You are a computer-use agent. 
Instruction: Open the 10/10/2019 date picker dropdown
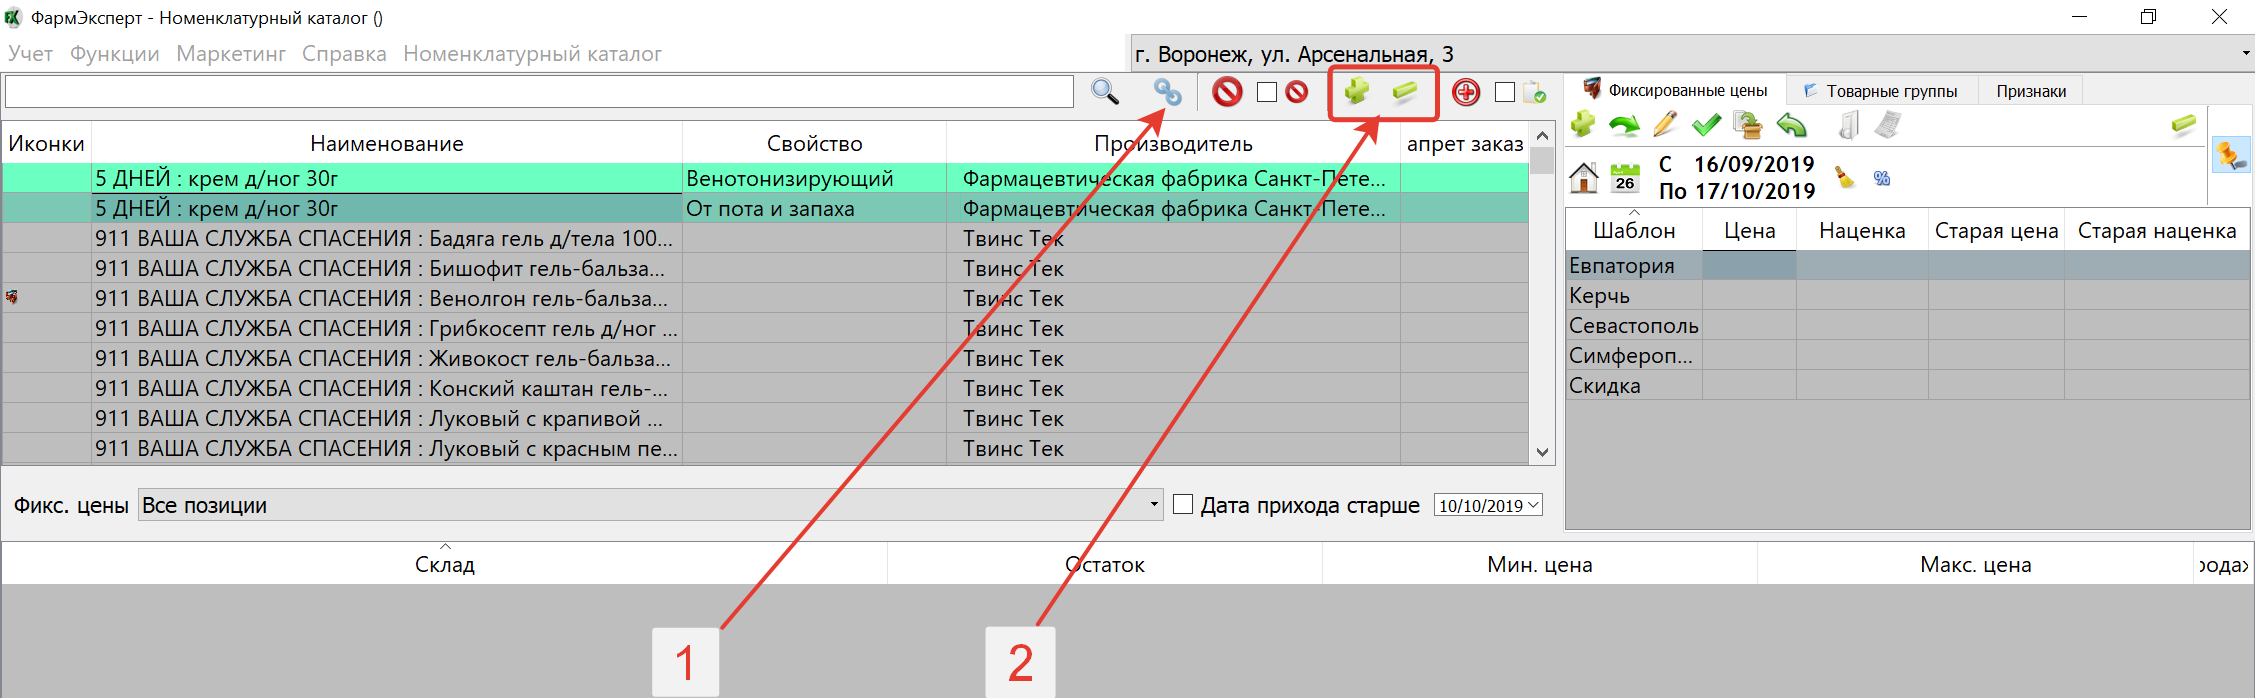tap(1533, 506)
